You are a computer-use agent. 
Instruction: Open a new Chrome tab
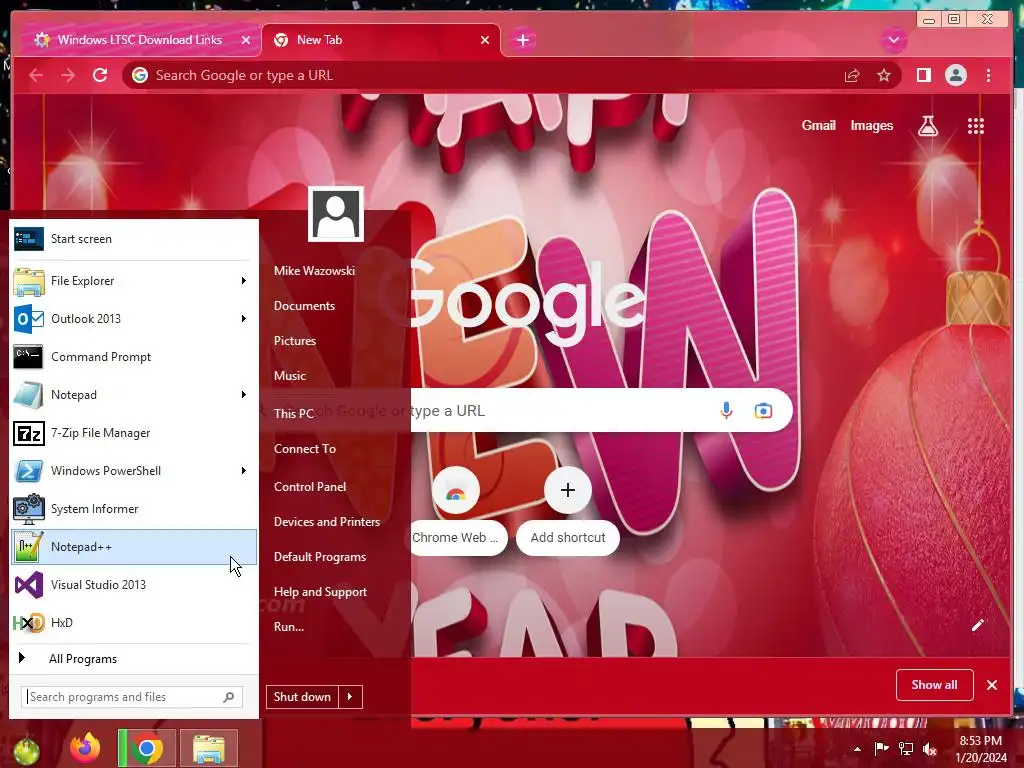point(522,40)
